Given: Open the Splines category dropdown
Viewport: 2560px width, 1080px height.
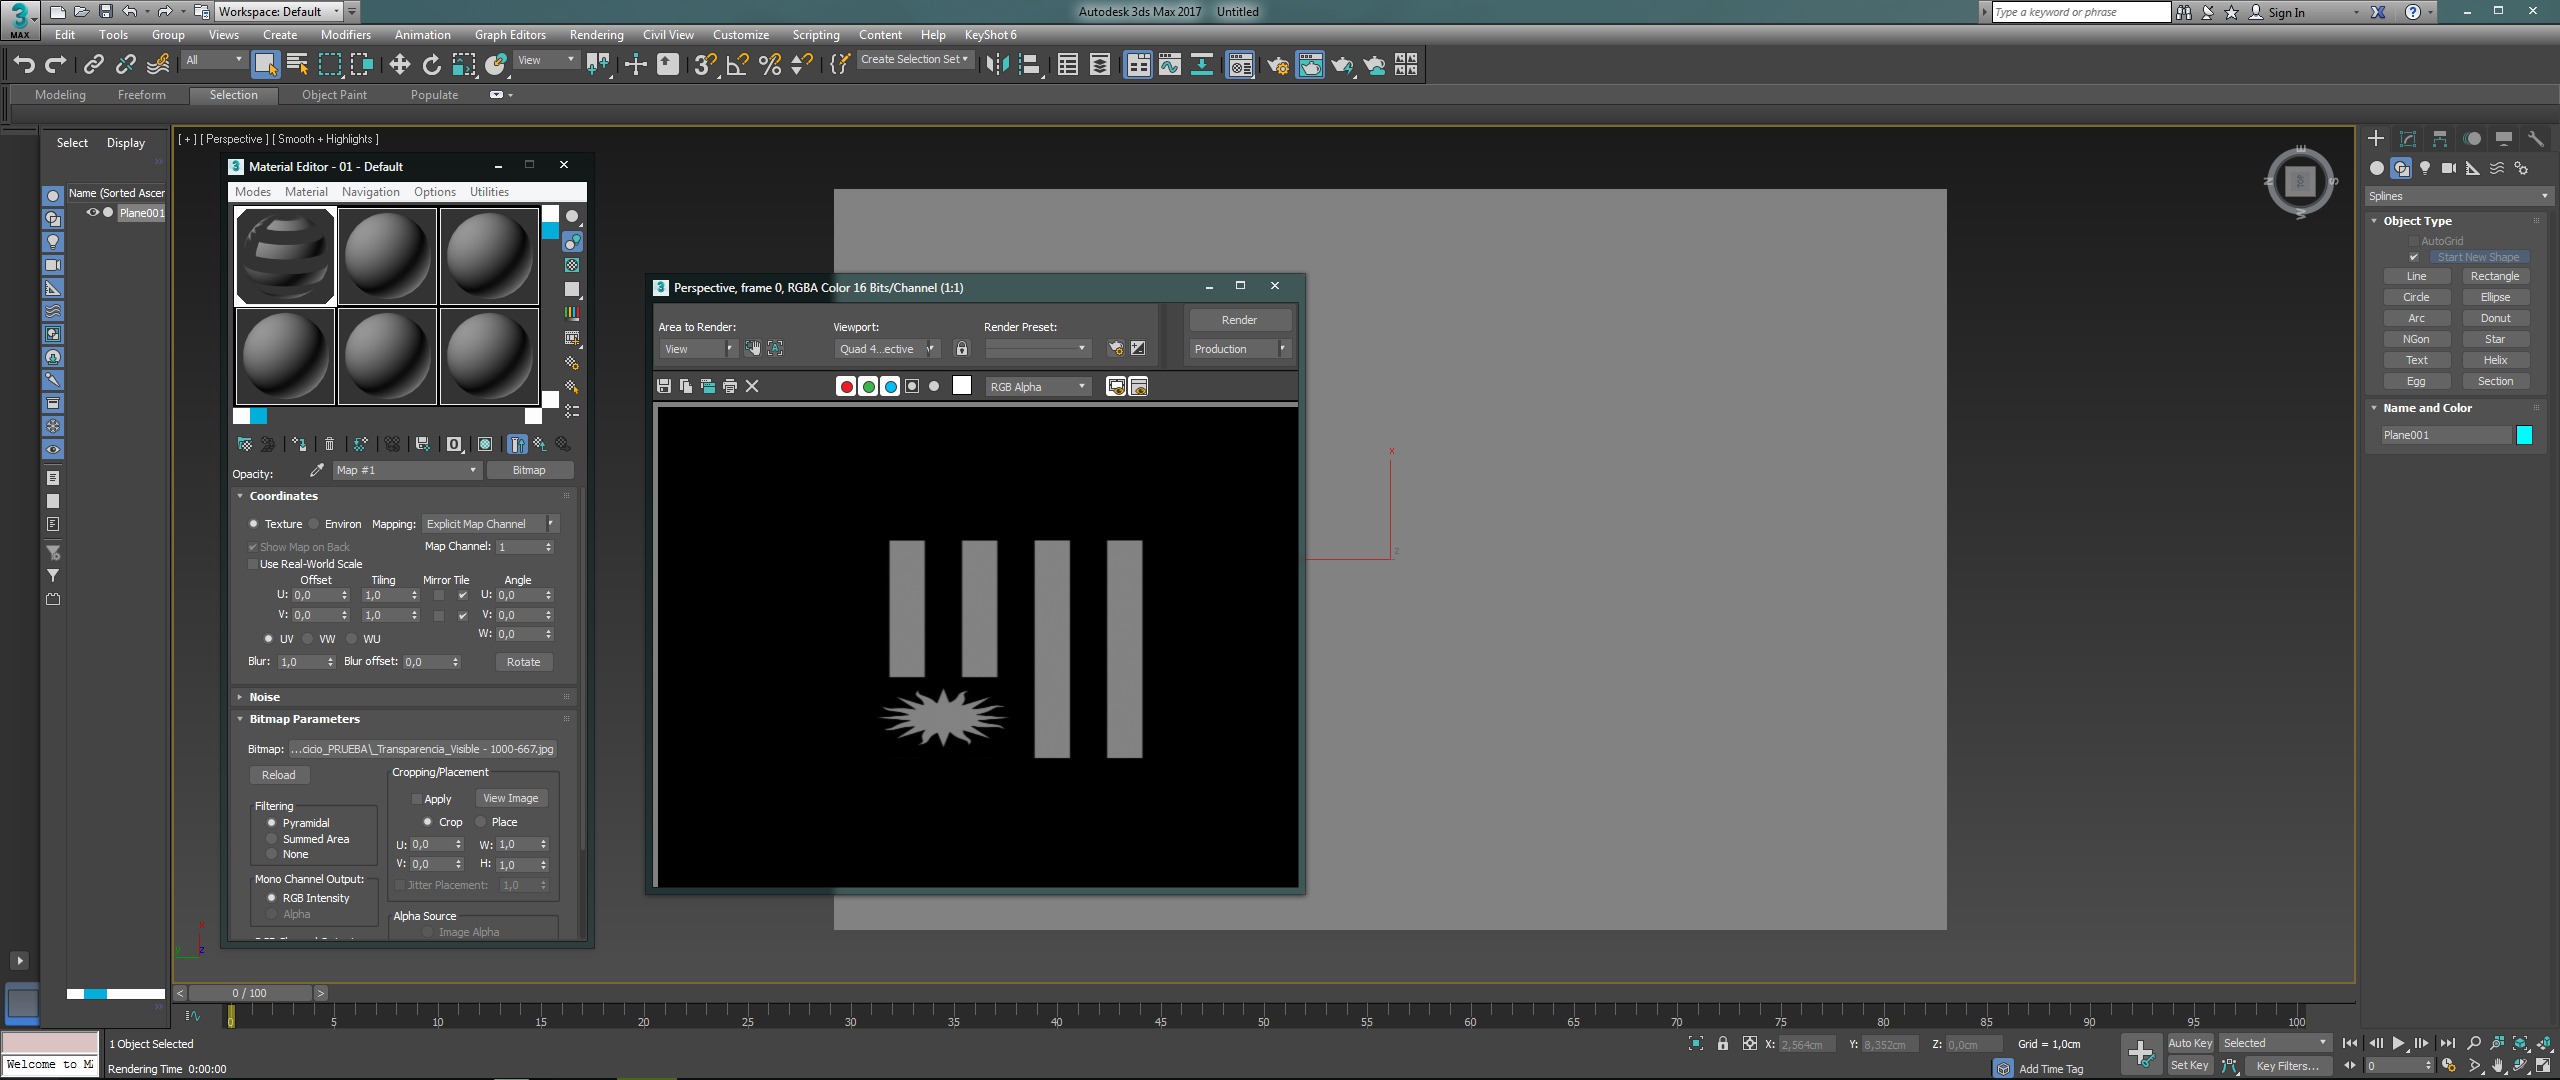Looking at the screenshot, I should (x=2458, y=196).
